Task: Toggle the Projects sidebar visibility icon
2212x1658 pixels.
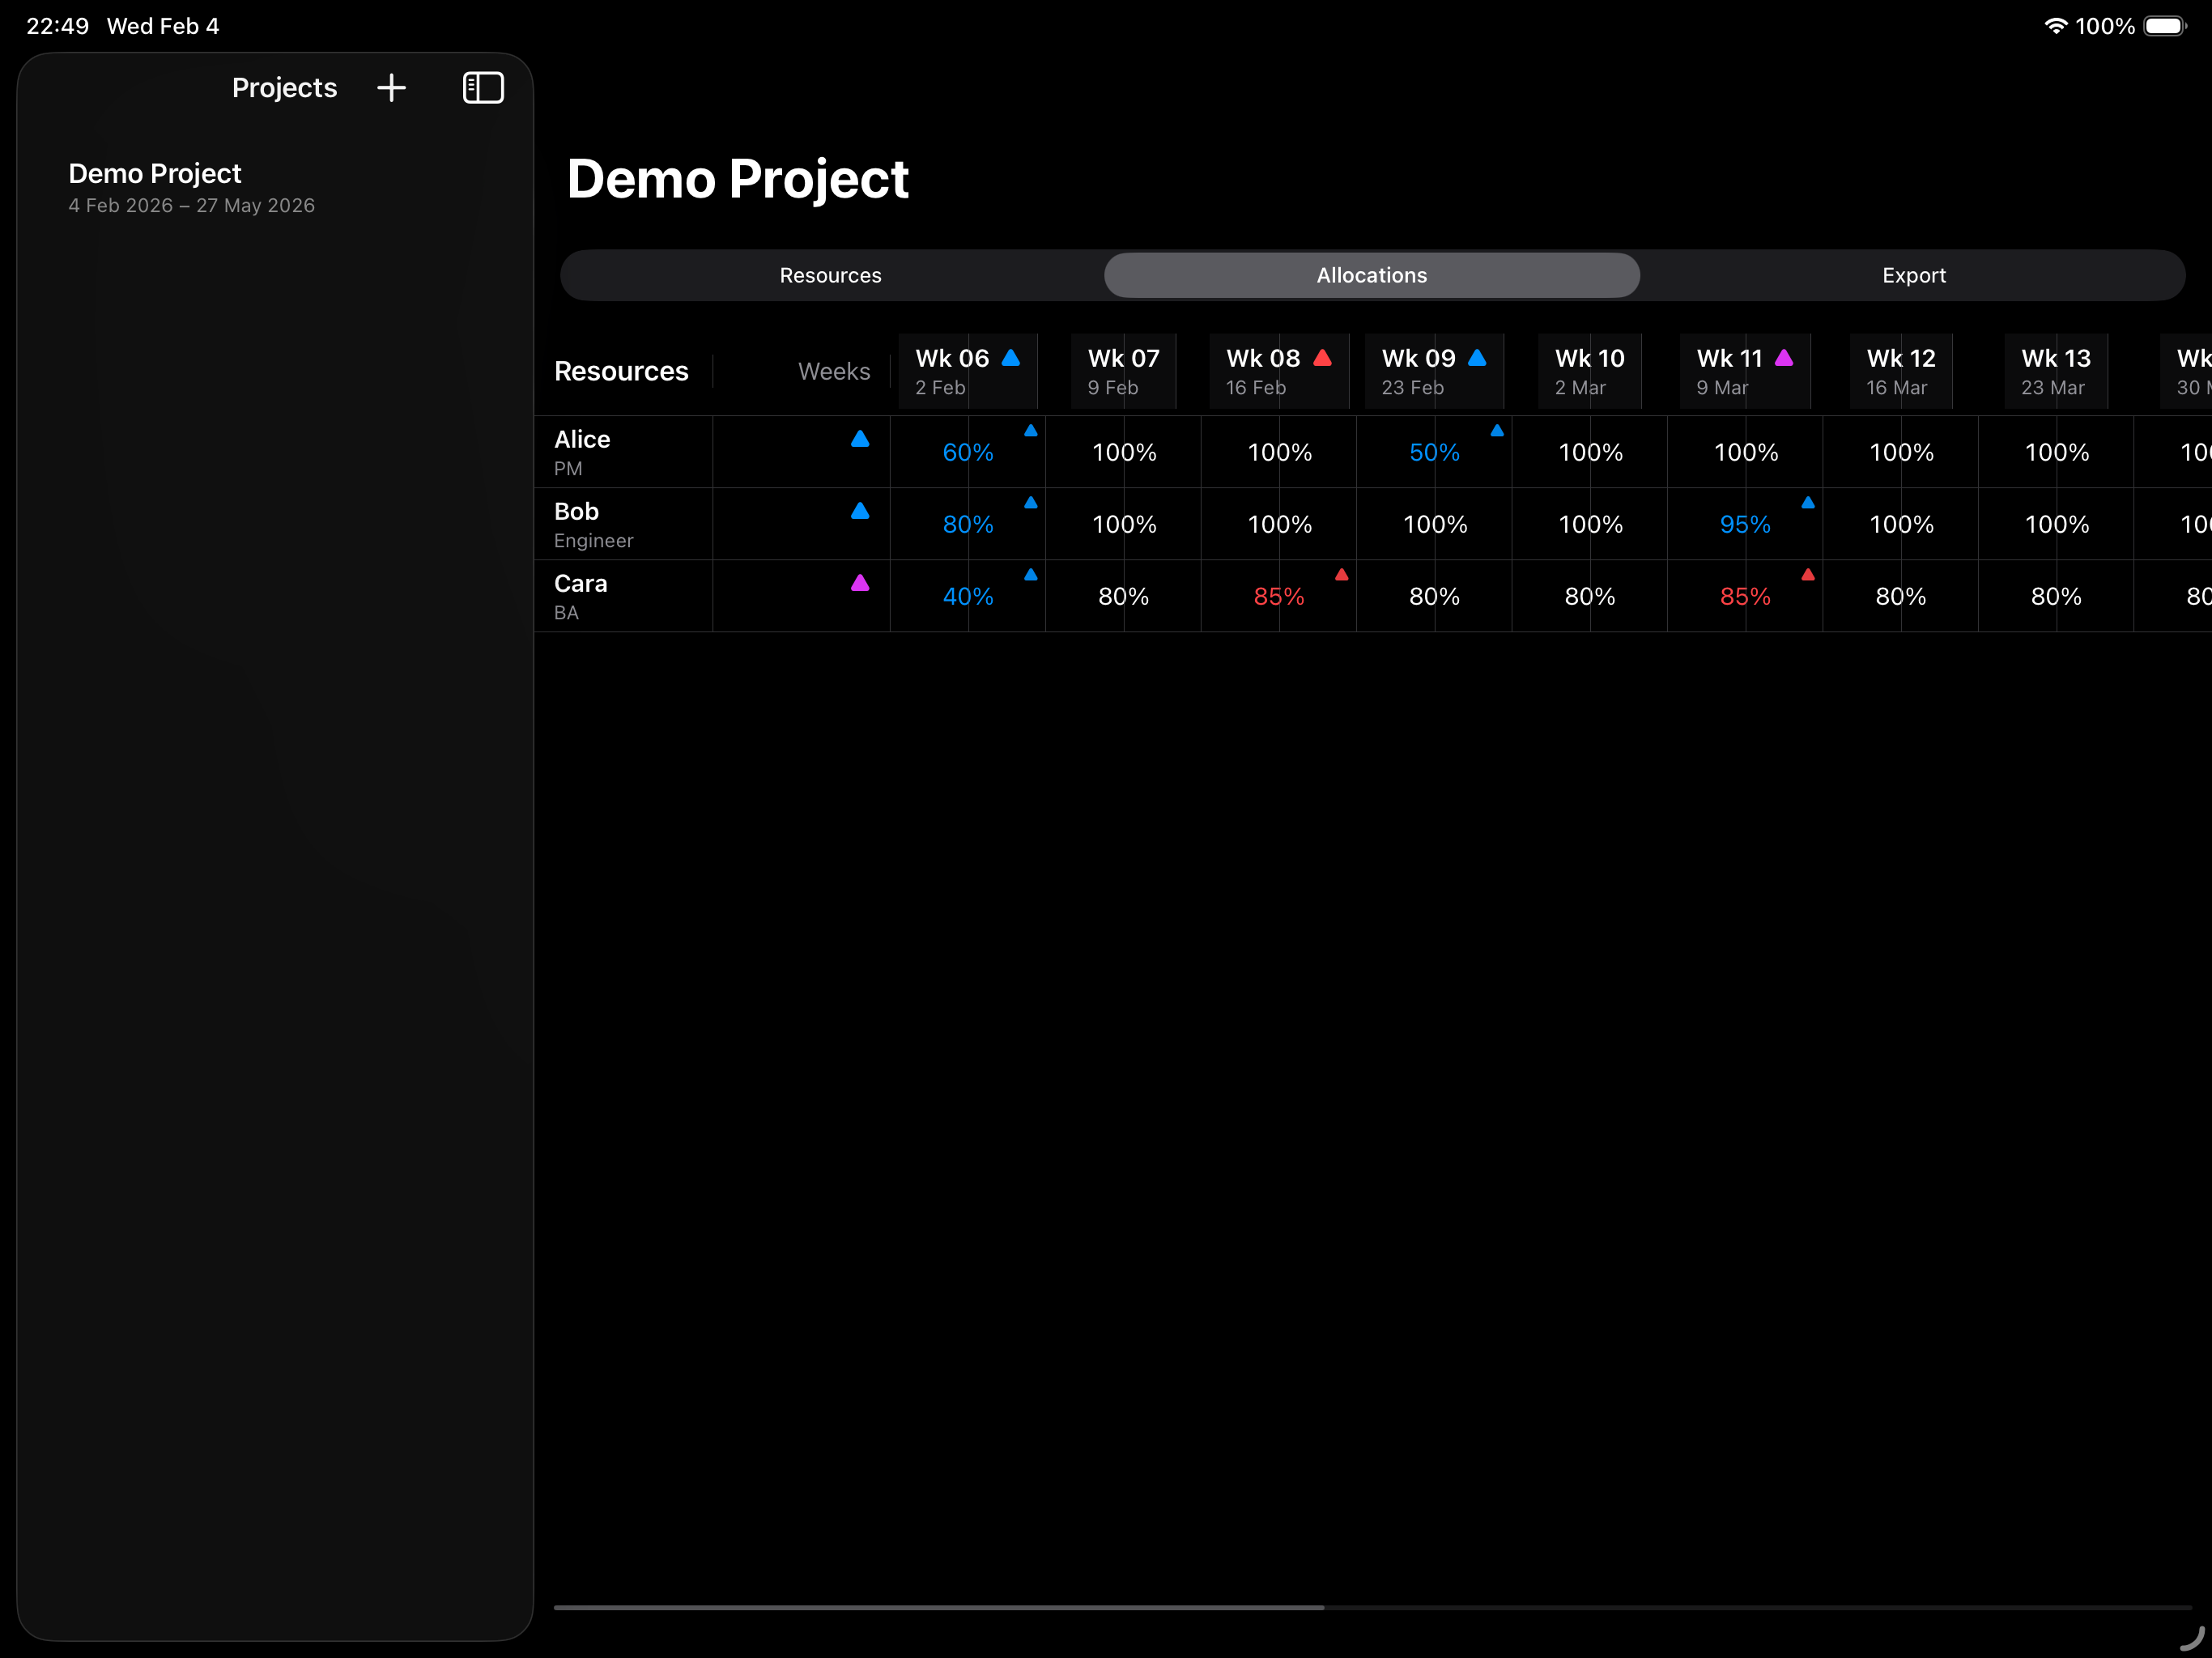Action: pyautogui.click(x=483, y=88)
